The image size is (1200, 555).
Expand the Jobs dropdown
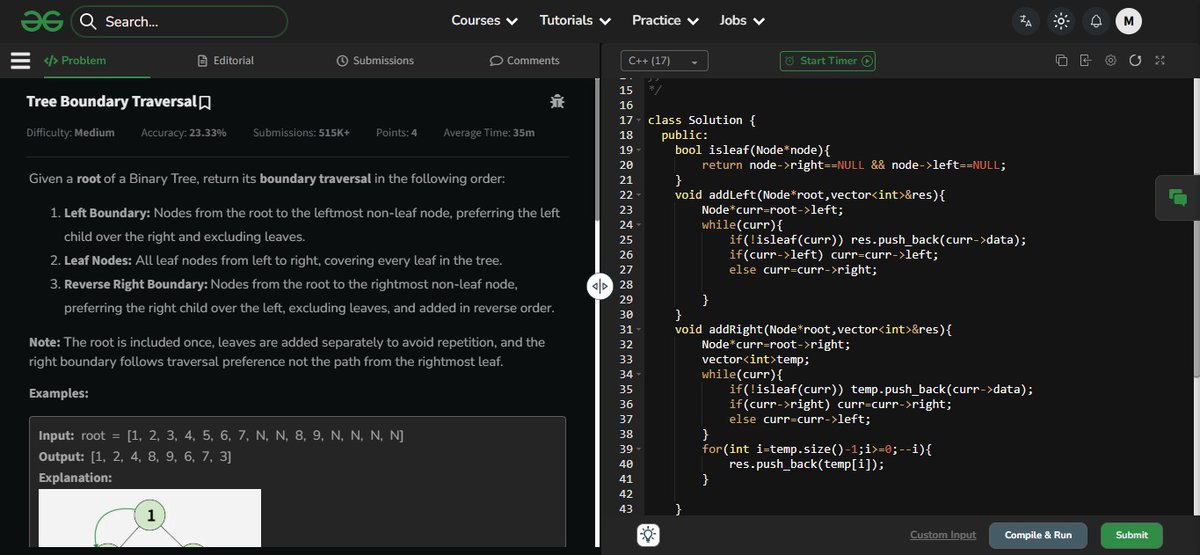pyautogui.click(x=742, y=21)
